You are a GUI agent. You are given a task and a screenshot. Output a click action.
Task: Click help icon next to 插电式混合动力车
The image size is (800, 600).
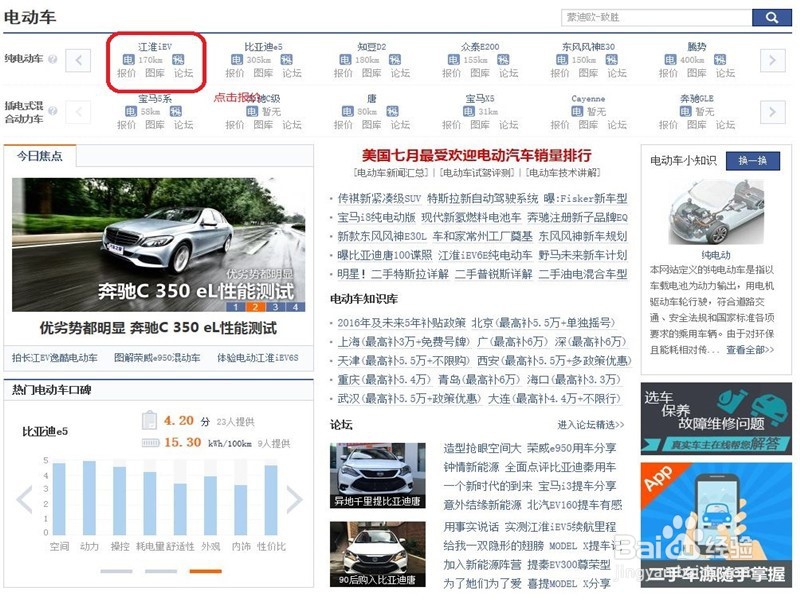click(x=52, y=111)
